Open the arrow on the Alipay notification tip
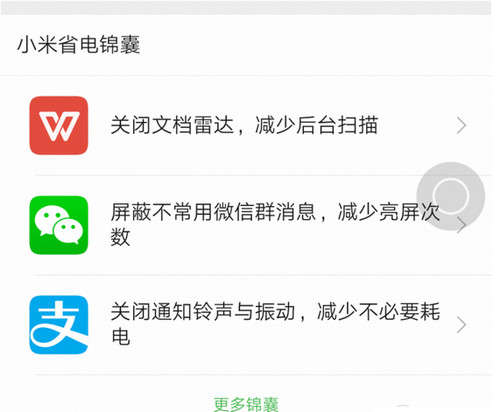This screenshot has height=412, width=500. (x=461, y=325)
